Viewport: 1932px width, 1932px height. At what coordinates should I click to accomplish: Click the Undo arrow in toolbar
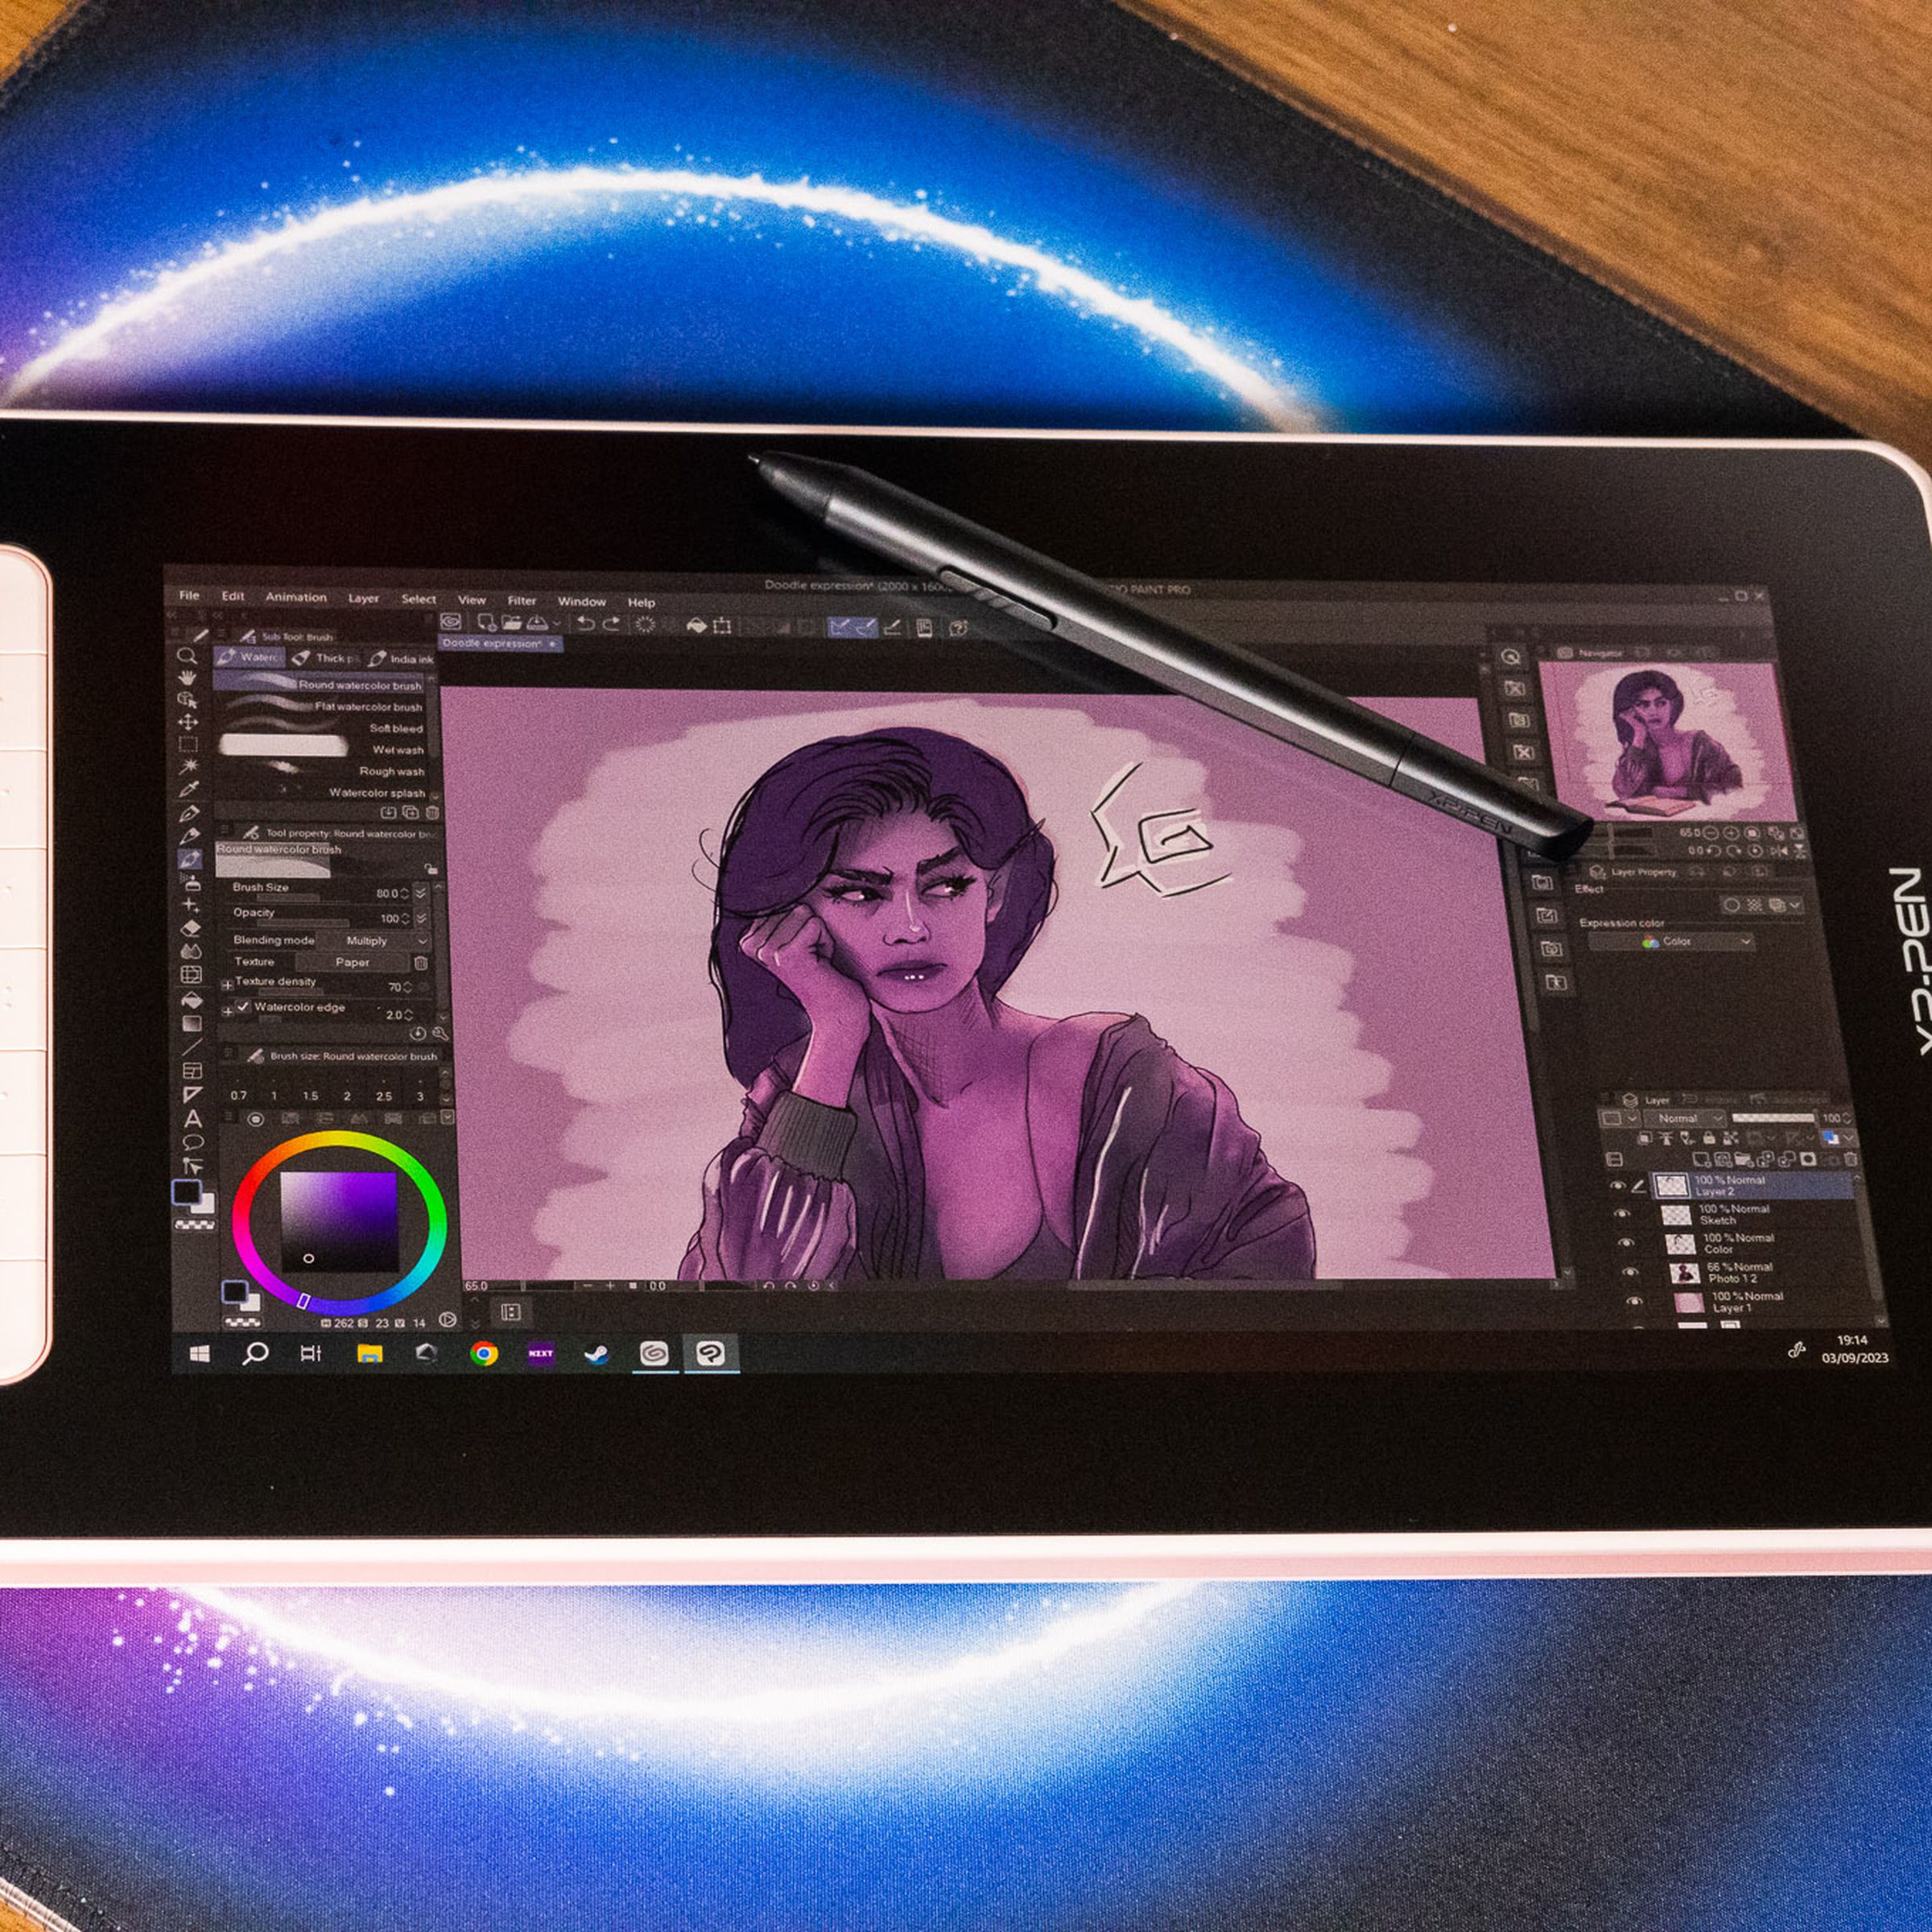[x=586, y=624]
